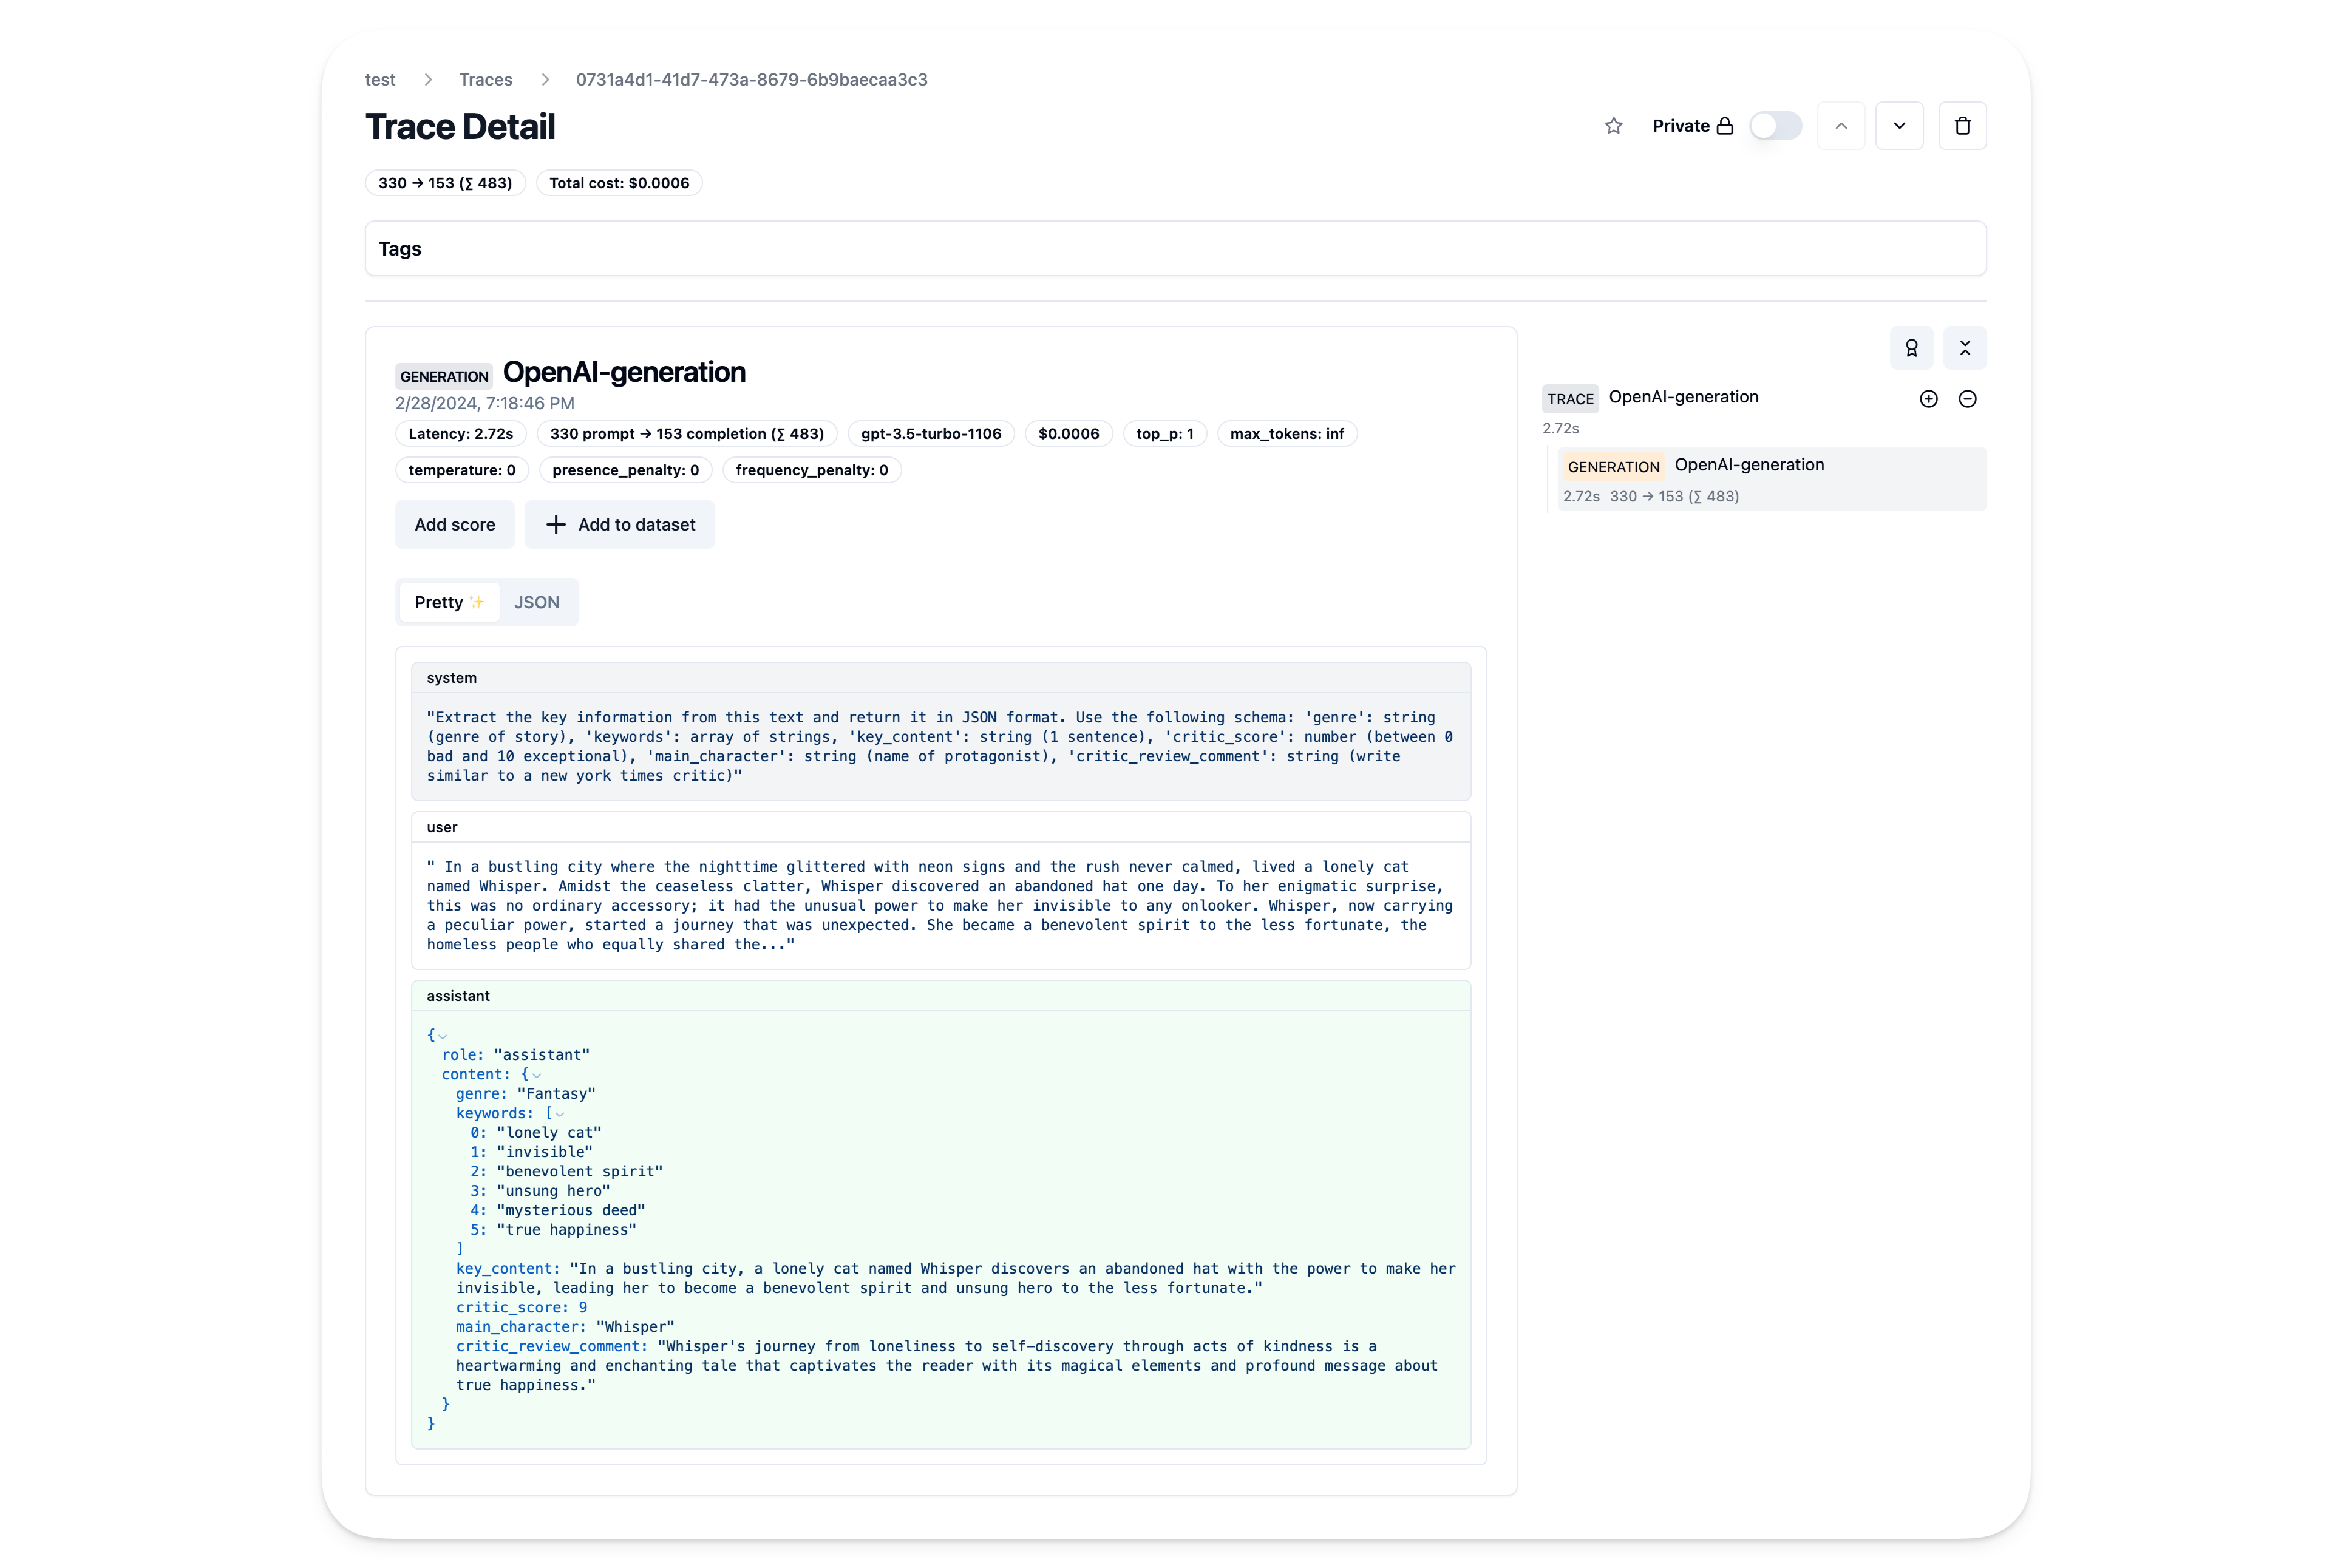Select the OpenAI-generation node in trace tree
Screen dimensions: 2352x1568
(x=1748, y=465)
